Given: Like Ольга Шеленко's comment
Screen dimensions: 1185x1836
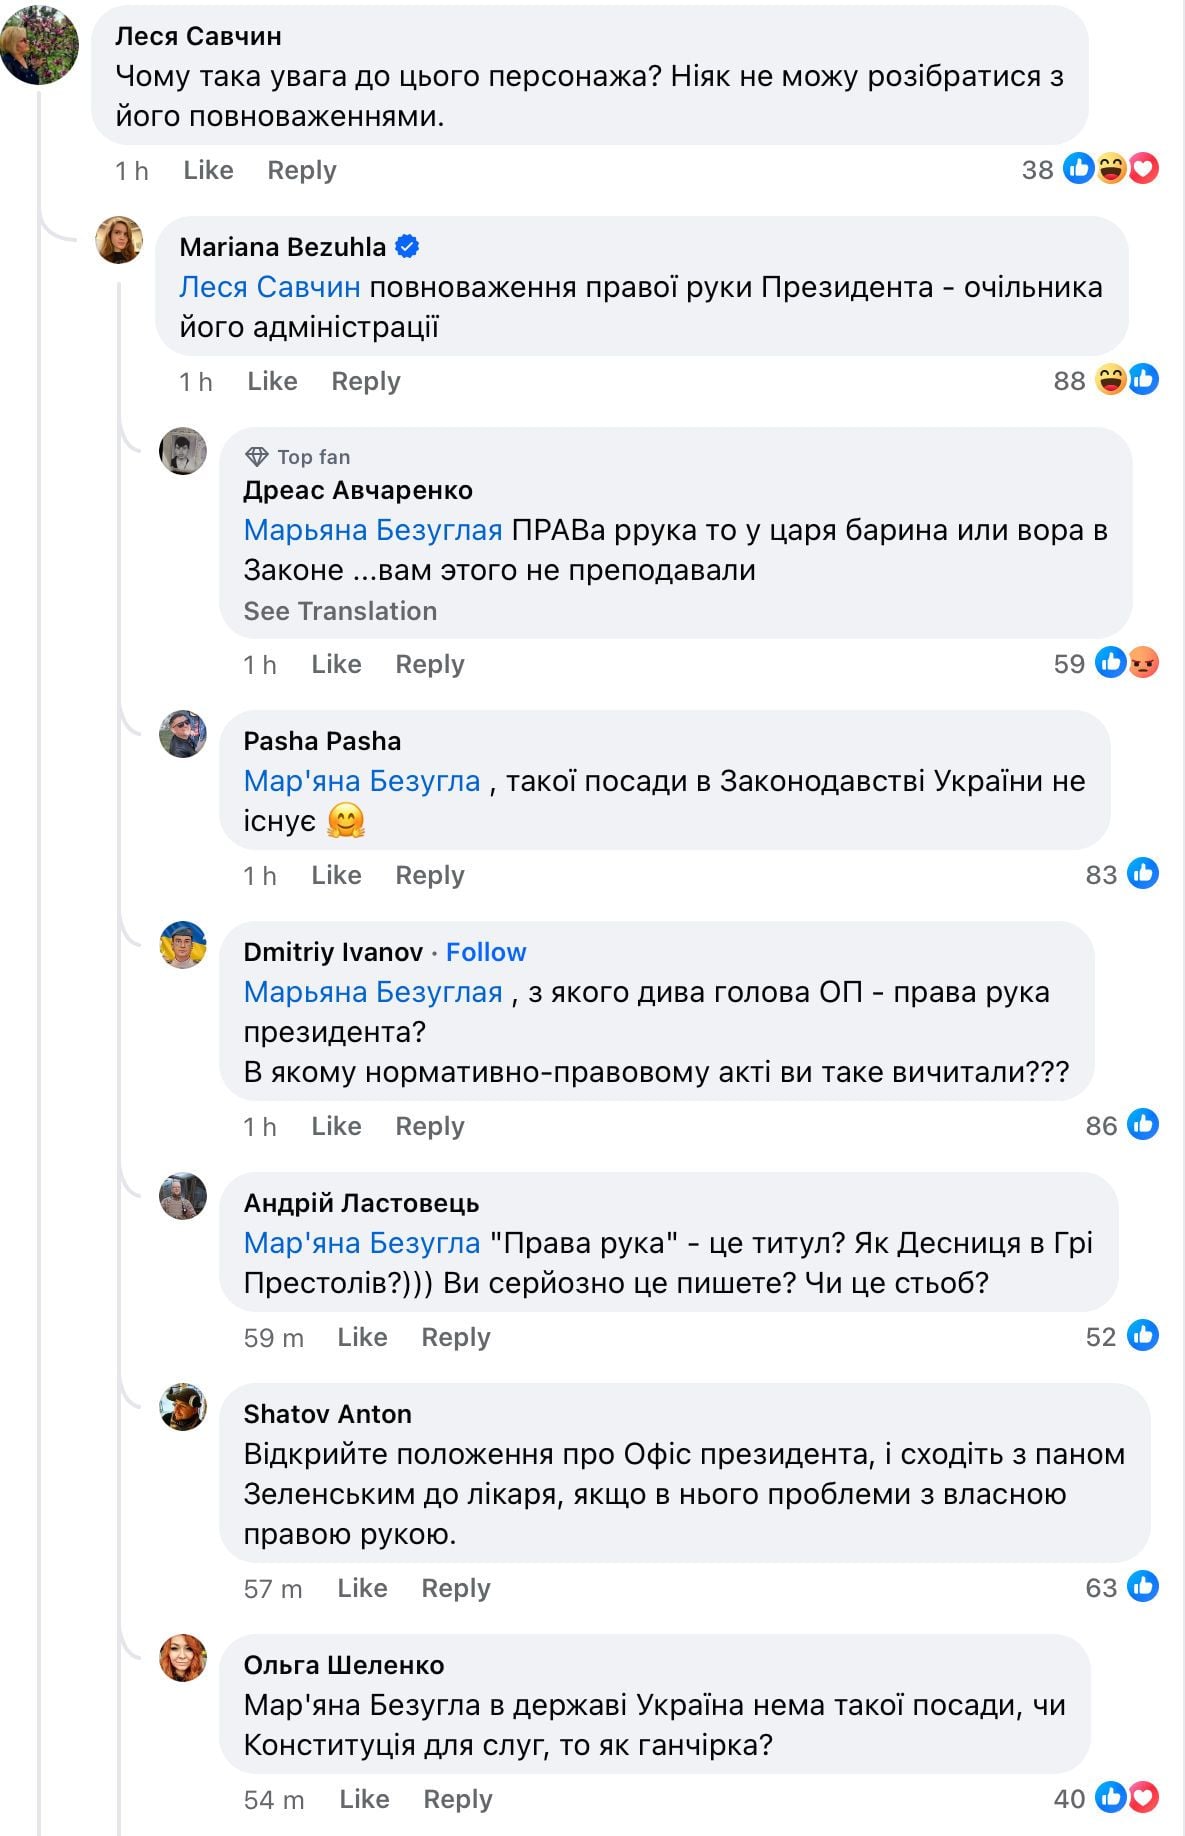Looking at the screenshot, I should [364, 1799].
